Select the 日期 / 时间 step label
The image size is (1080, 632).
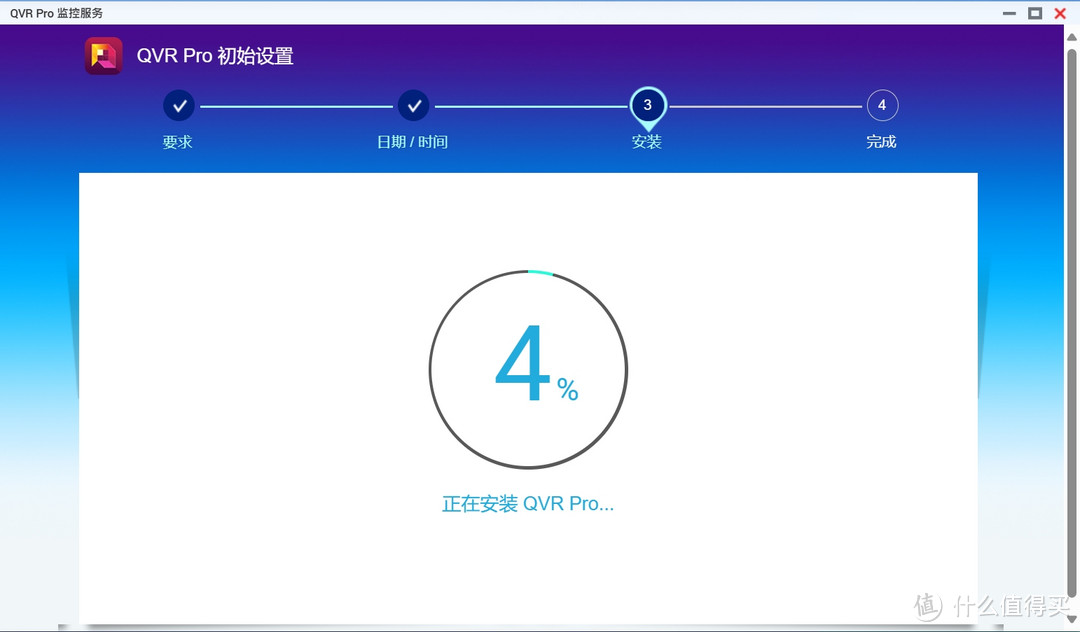(413, 141)
